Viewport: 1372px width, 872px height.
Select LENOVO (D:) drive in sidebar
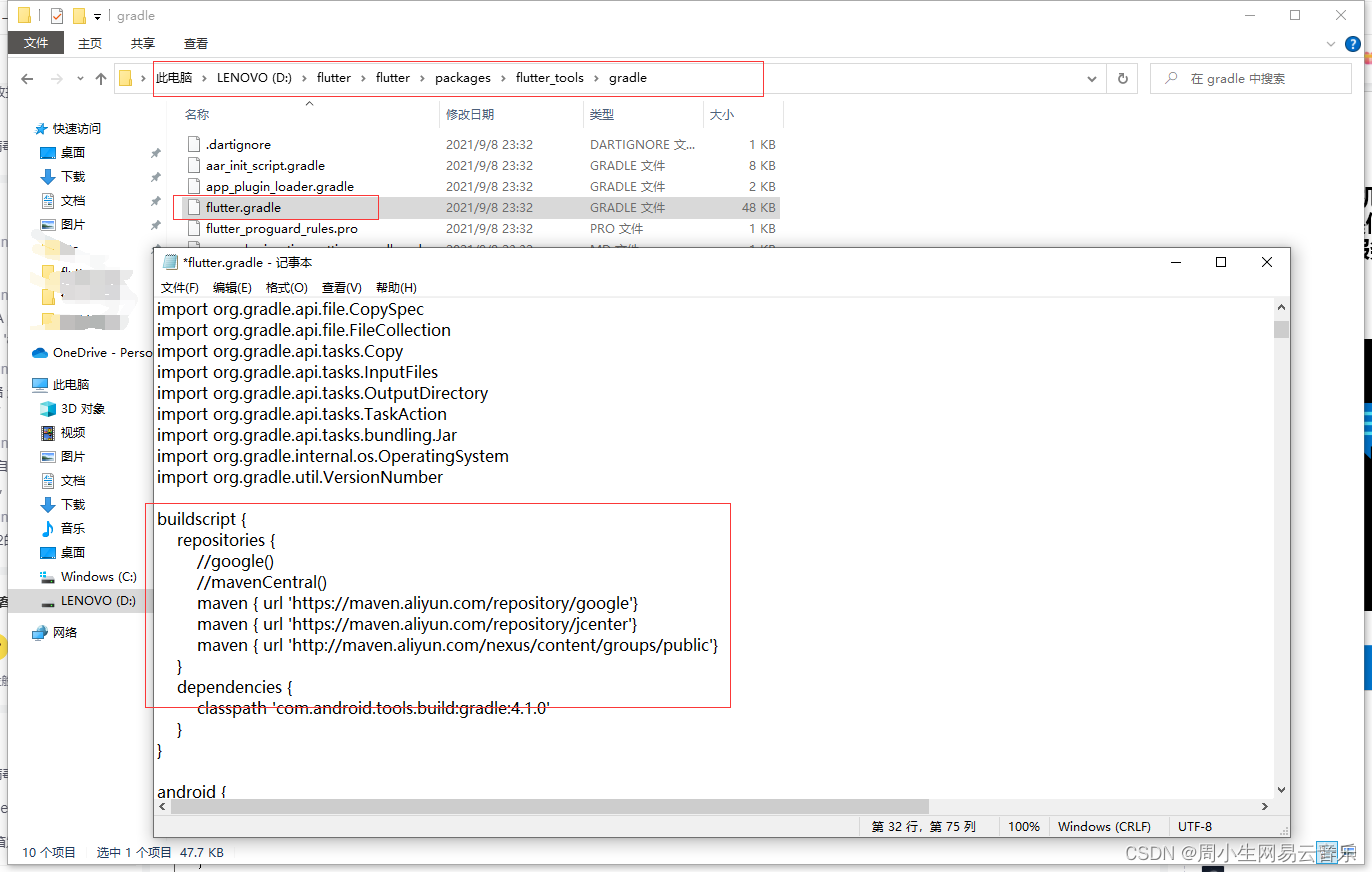point(97,601)
